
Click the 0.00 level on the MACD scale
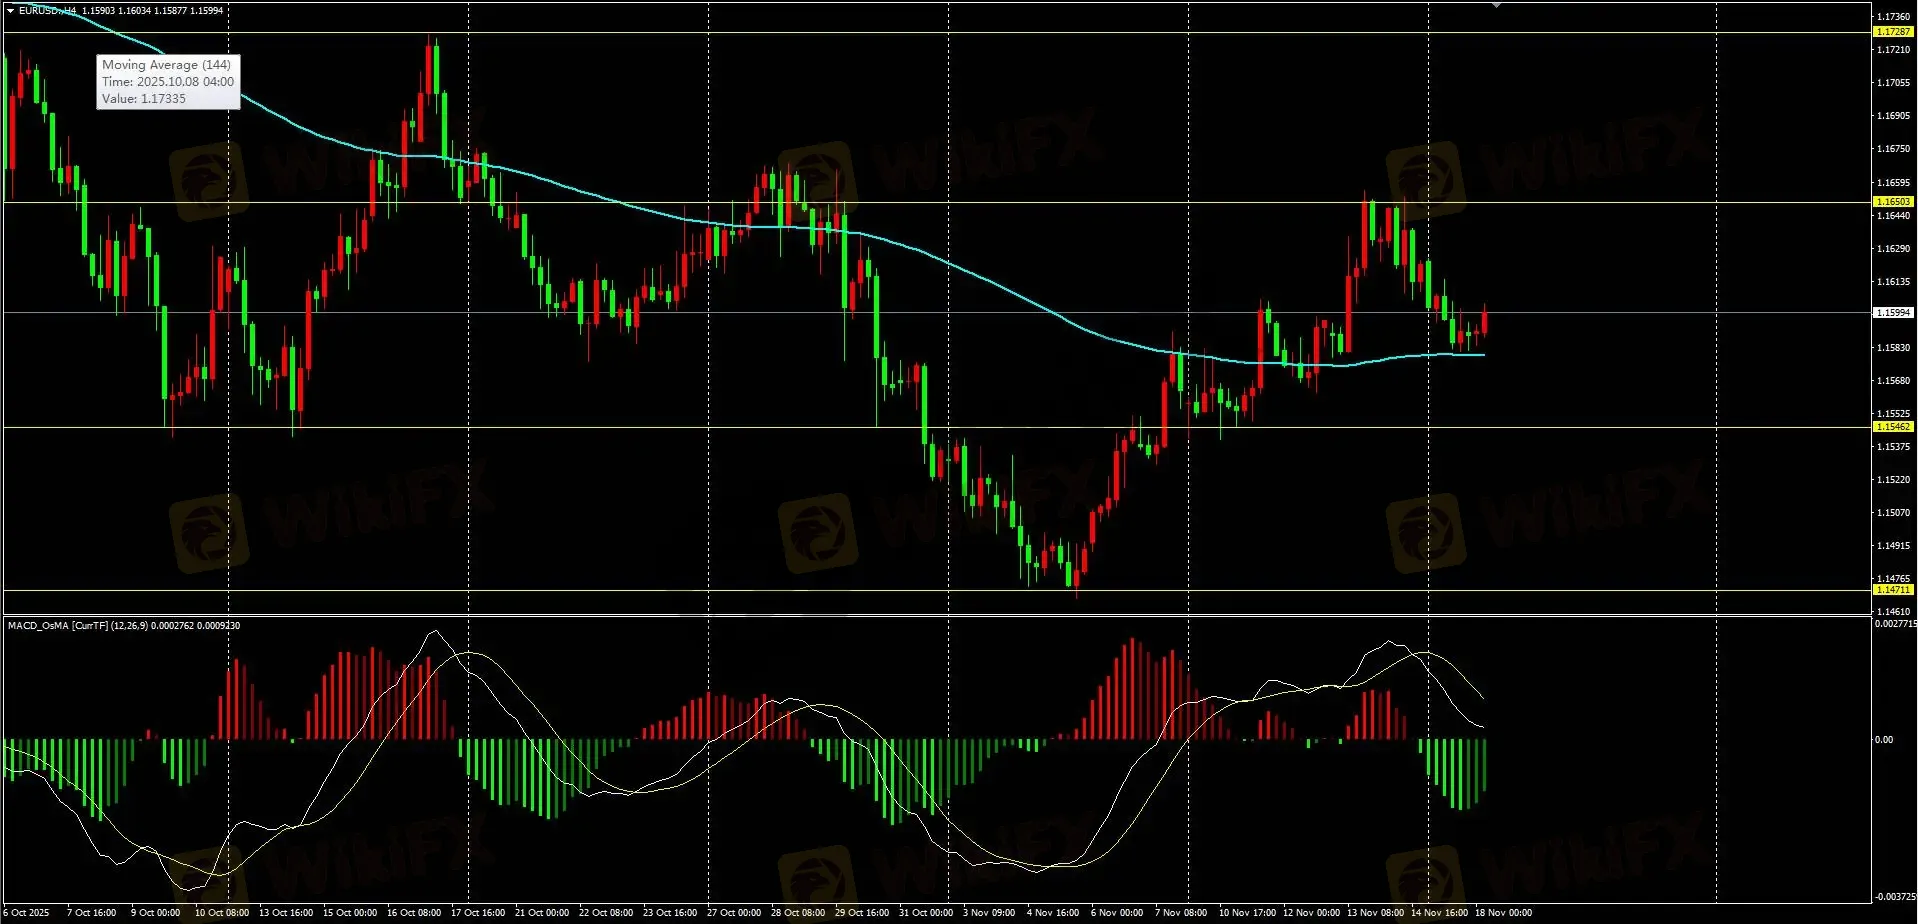pos(1884,740)
